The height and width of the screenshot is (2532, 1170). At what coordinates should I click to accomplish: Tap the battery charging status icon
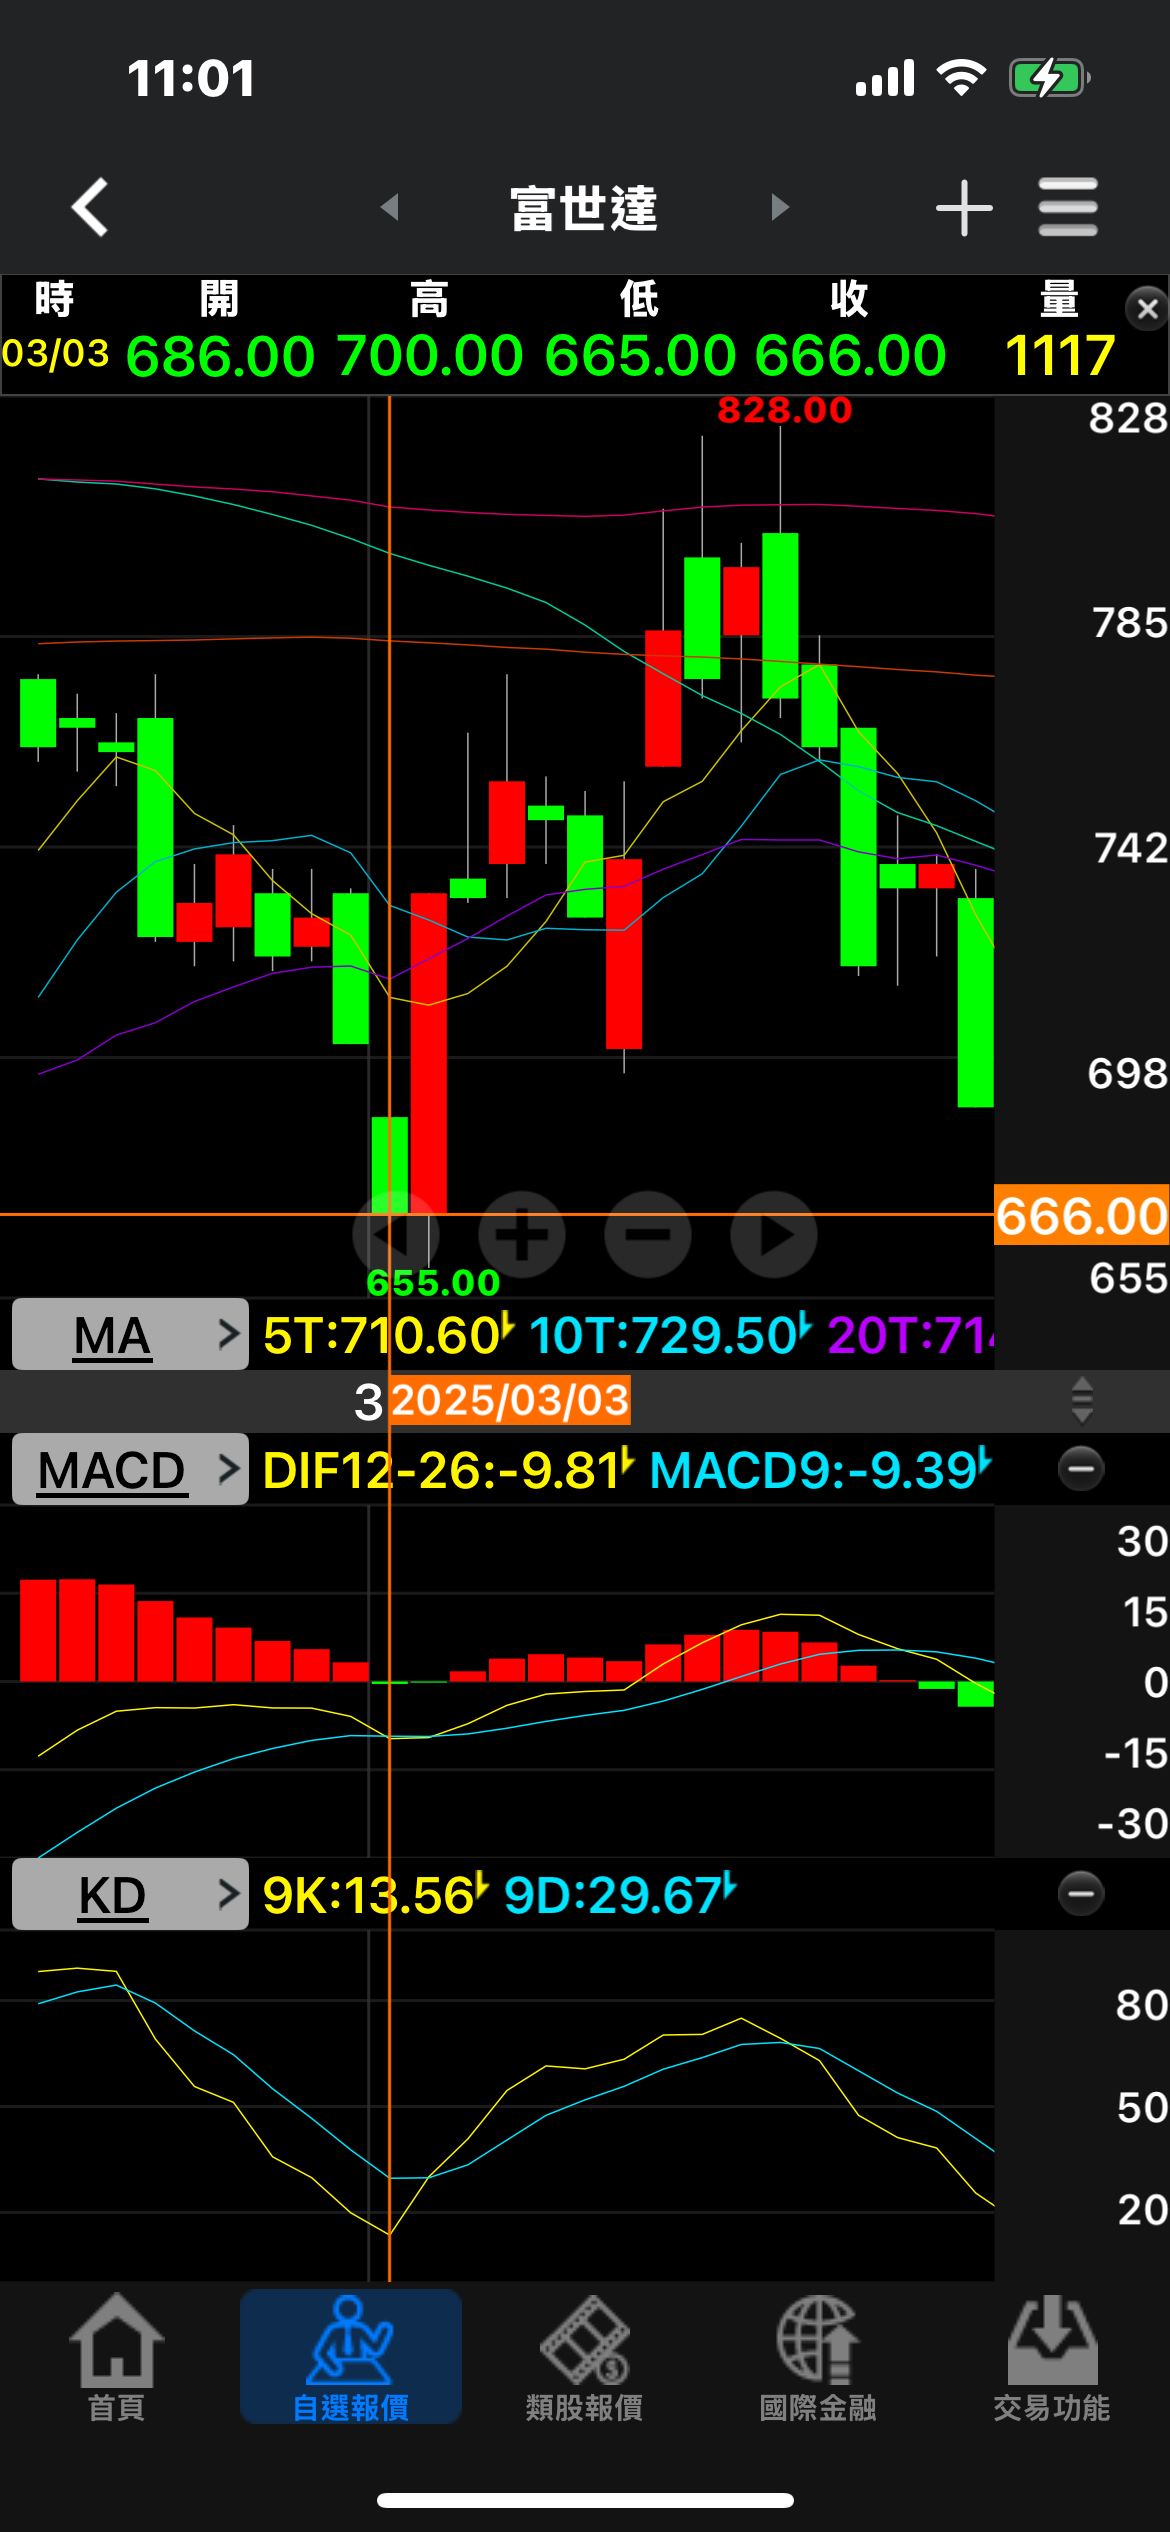tap(1049, 78)
